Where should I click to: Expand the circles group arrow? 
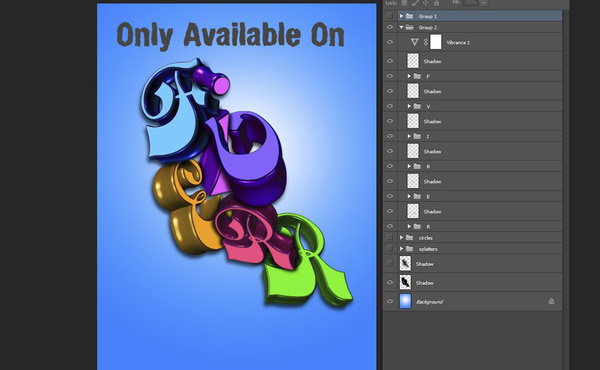(401, 238)
